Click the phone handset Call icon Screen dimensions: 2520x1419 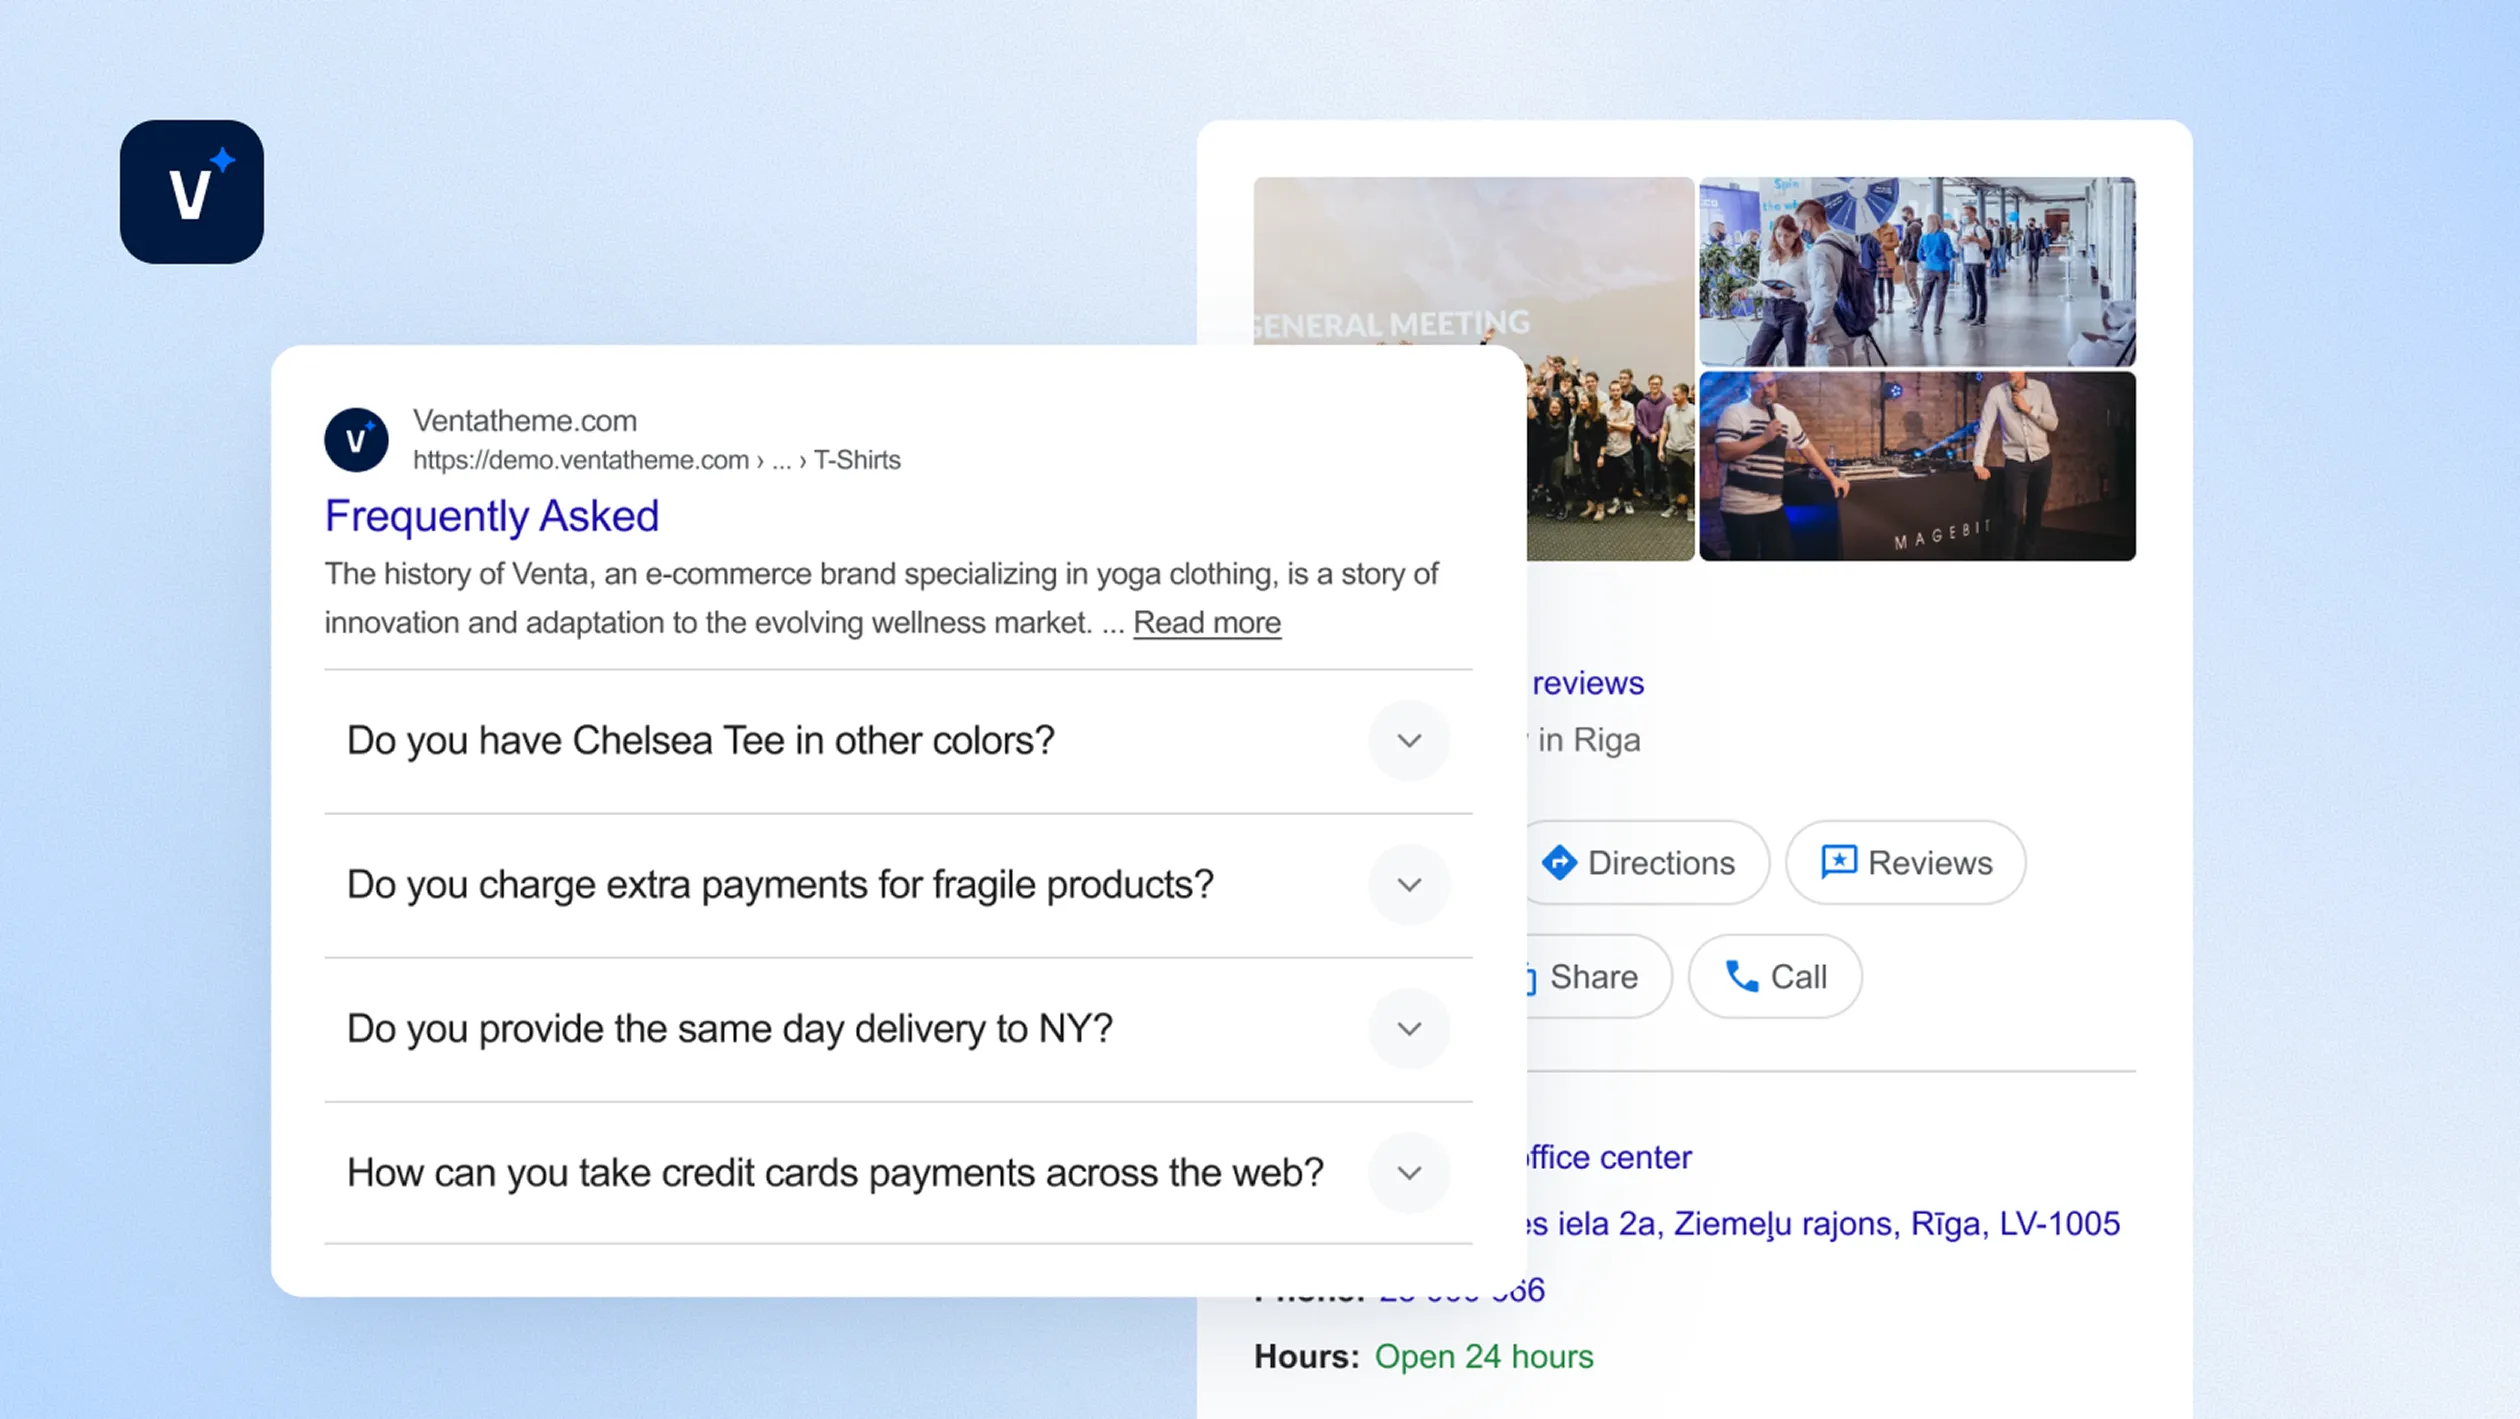1741,976
